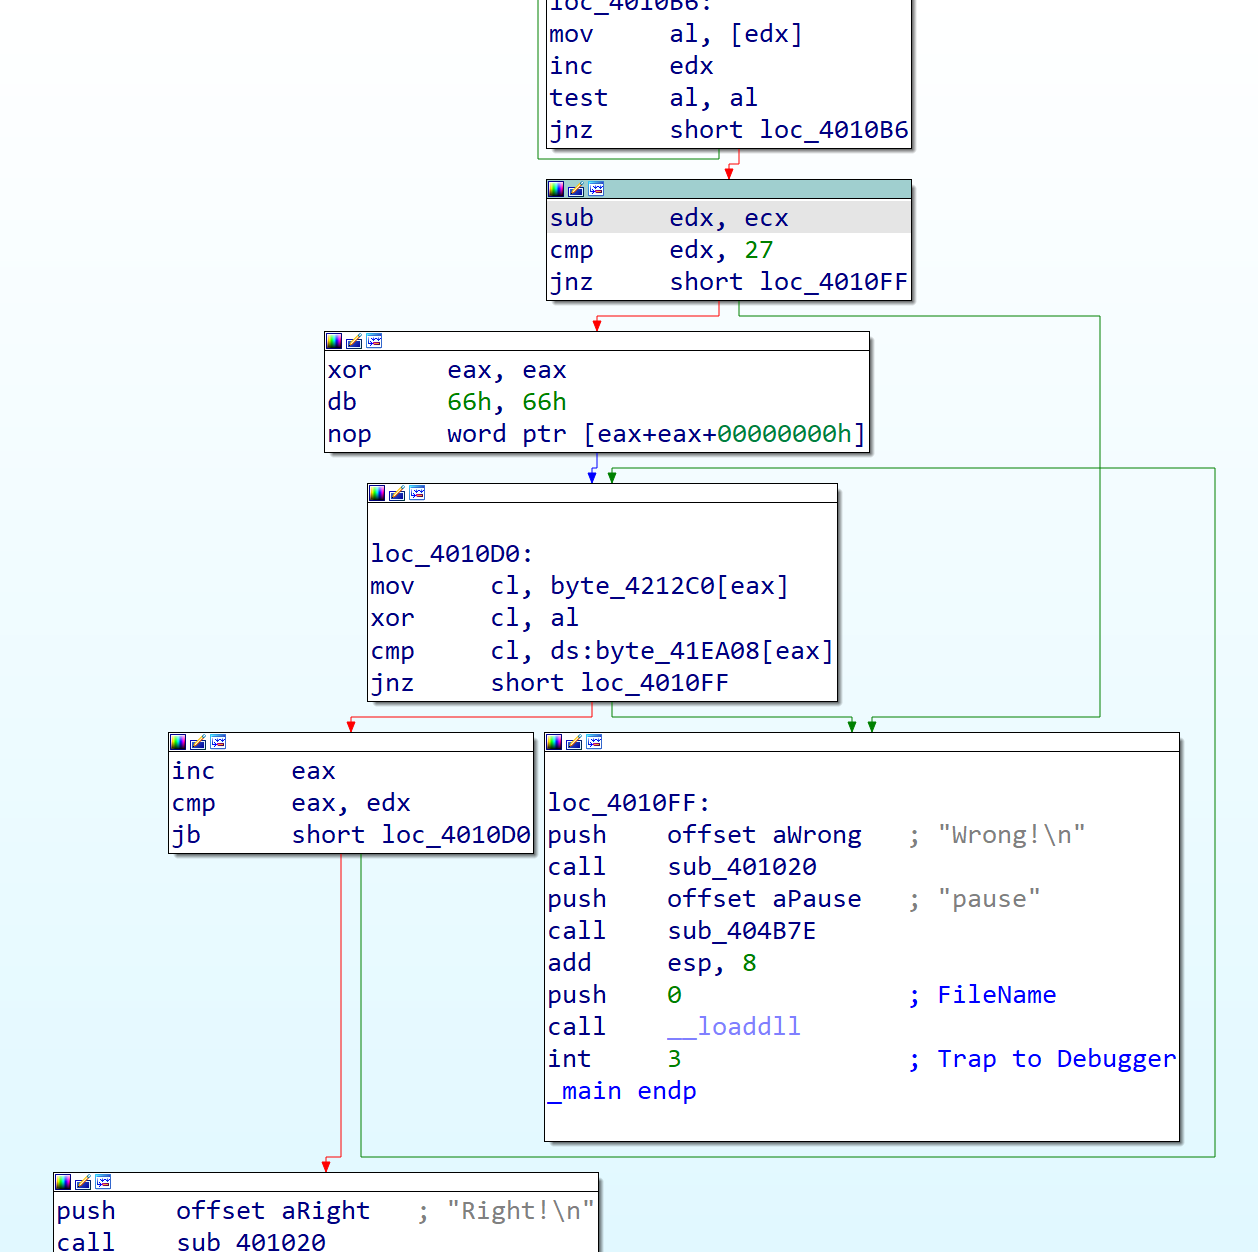Click the pencil icon on xor eax node
This screenshot has height=1252, width=1258.
click(353, 340)
